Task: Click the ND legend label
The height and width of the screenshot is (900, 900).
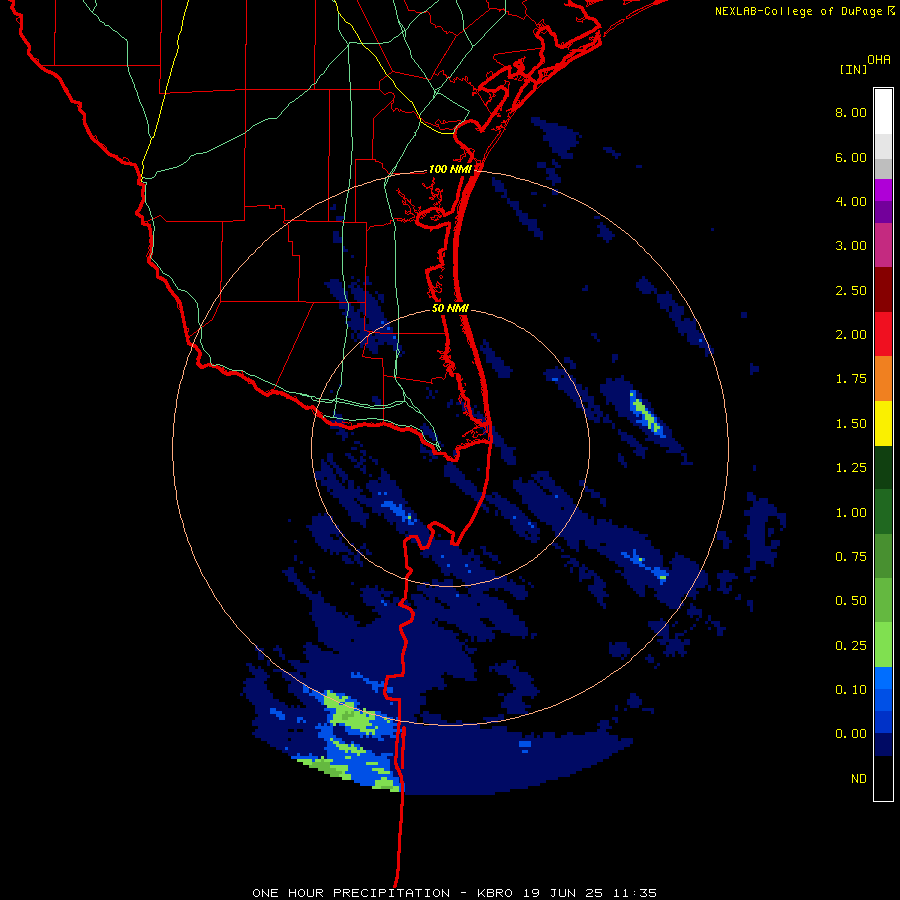Action: 859,779
